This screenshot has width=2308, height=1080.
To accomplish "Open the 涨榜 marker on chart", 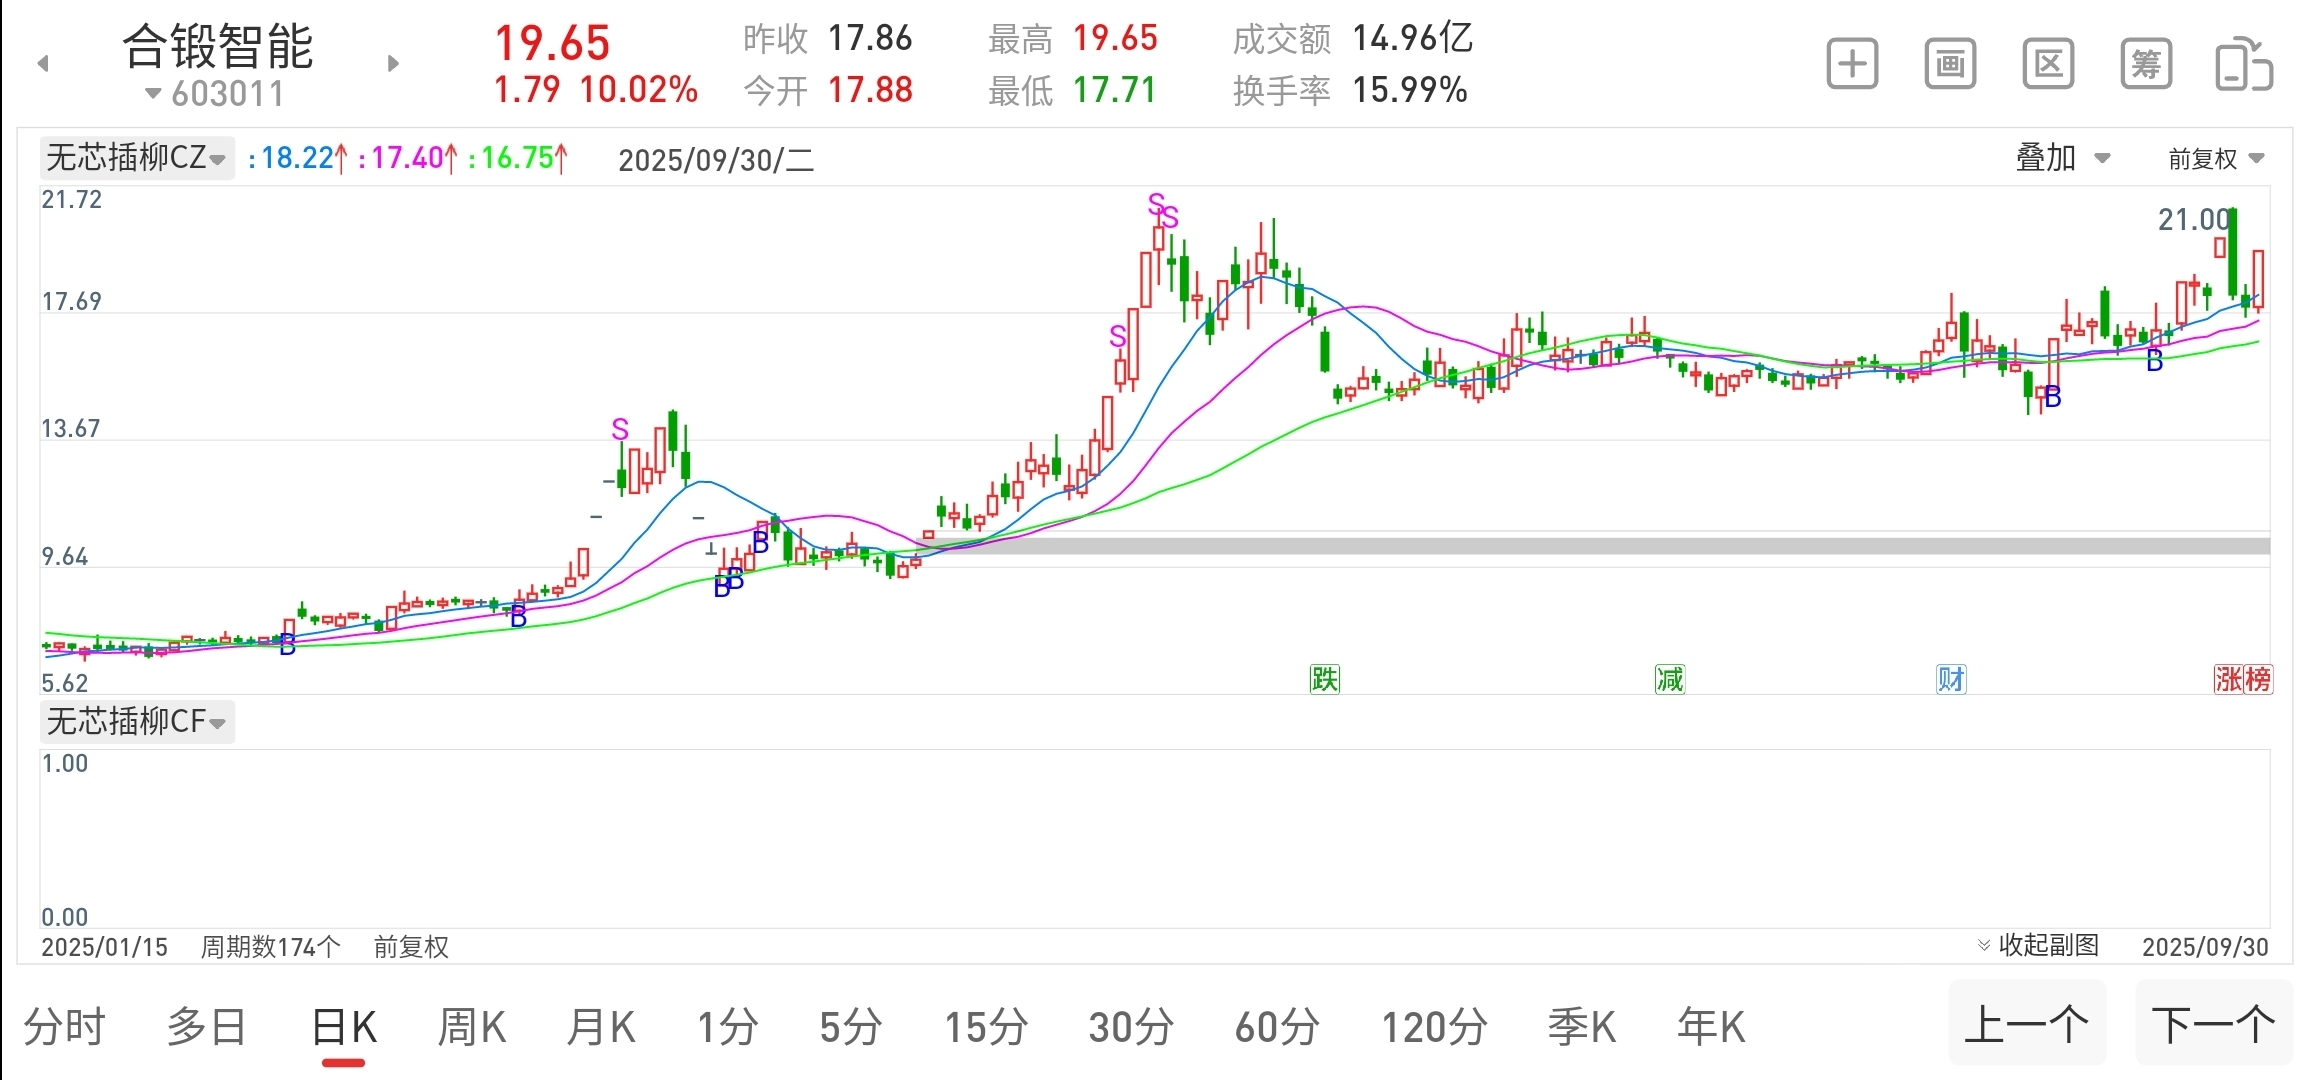I will (x=2243, y=680).
